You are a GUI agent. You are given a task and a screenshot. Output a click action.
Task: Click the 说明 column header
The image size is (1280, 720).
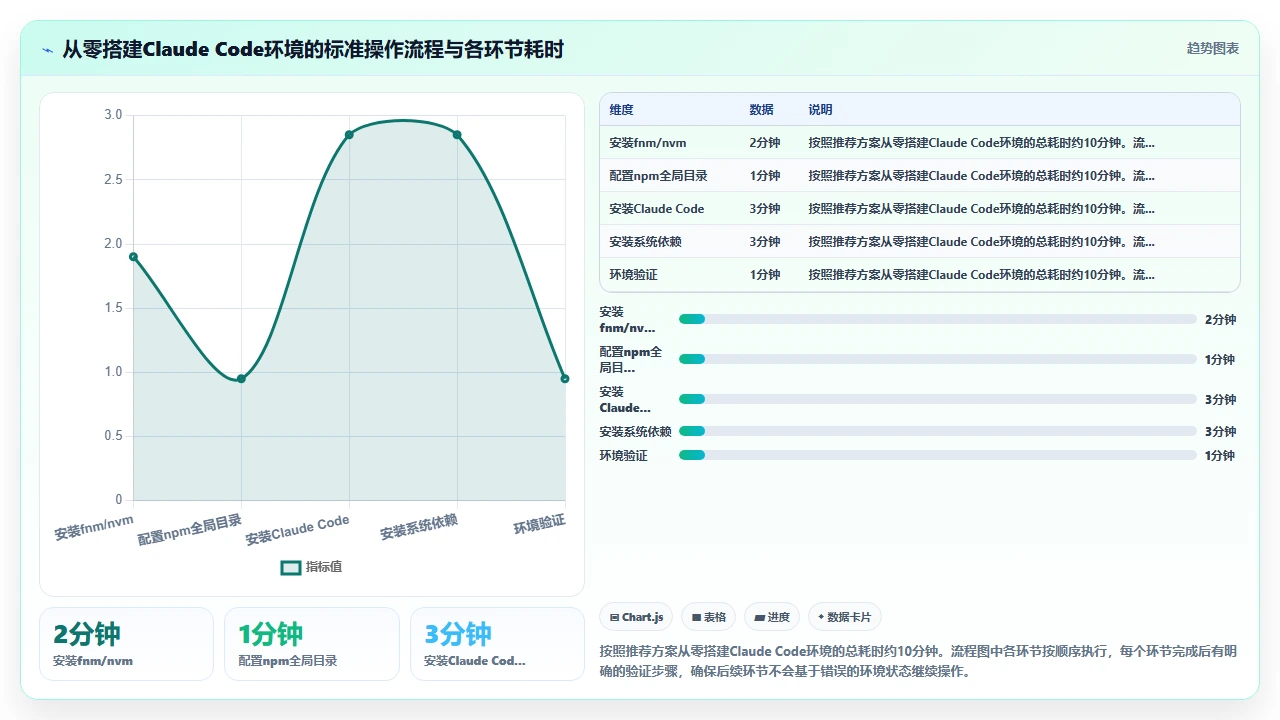tap(820, 110)
